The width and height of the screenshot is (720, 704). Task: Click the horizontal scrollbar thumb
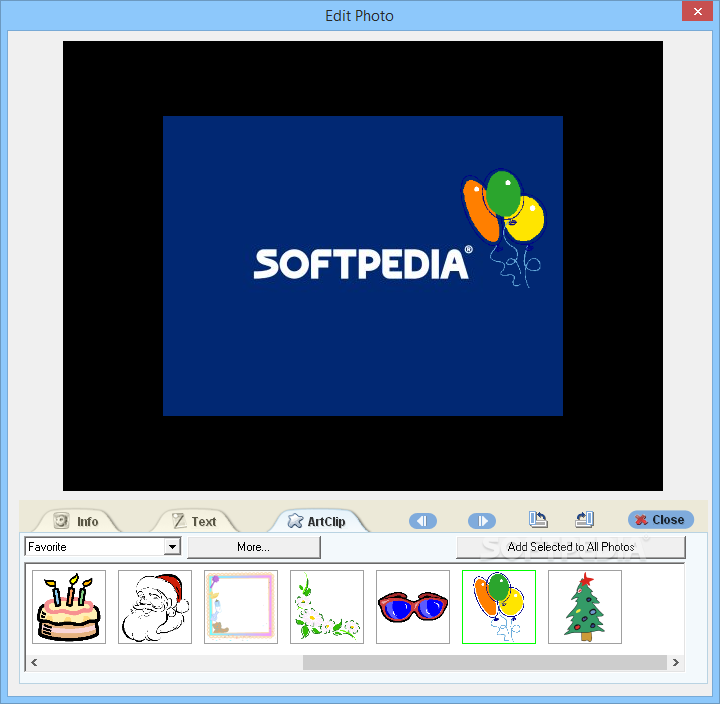484,662
